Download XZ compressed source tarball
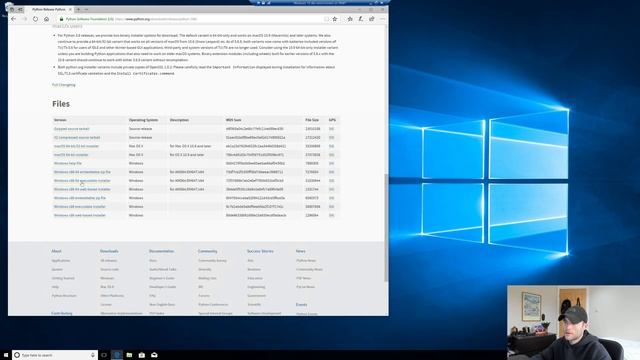The width and height of the screenshot is (640, 360). [x=77, y=138]
